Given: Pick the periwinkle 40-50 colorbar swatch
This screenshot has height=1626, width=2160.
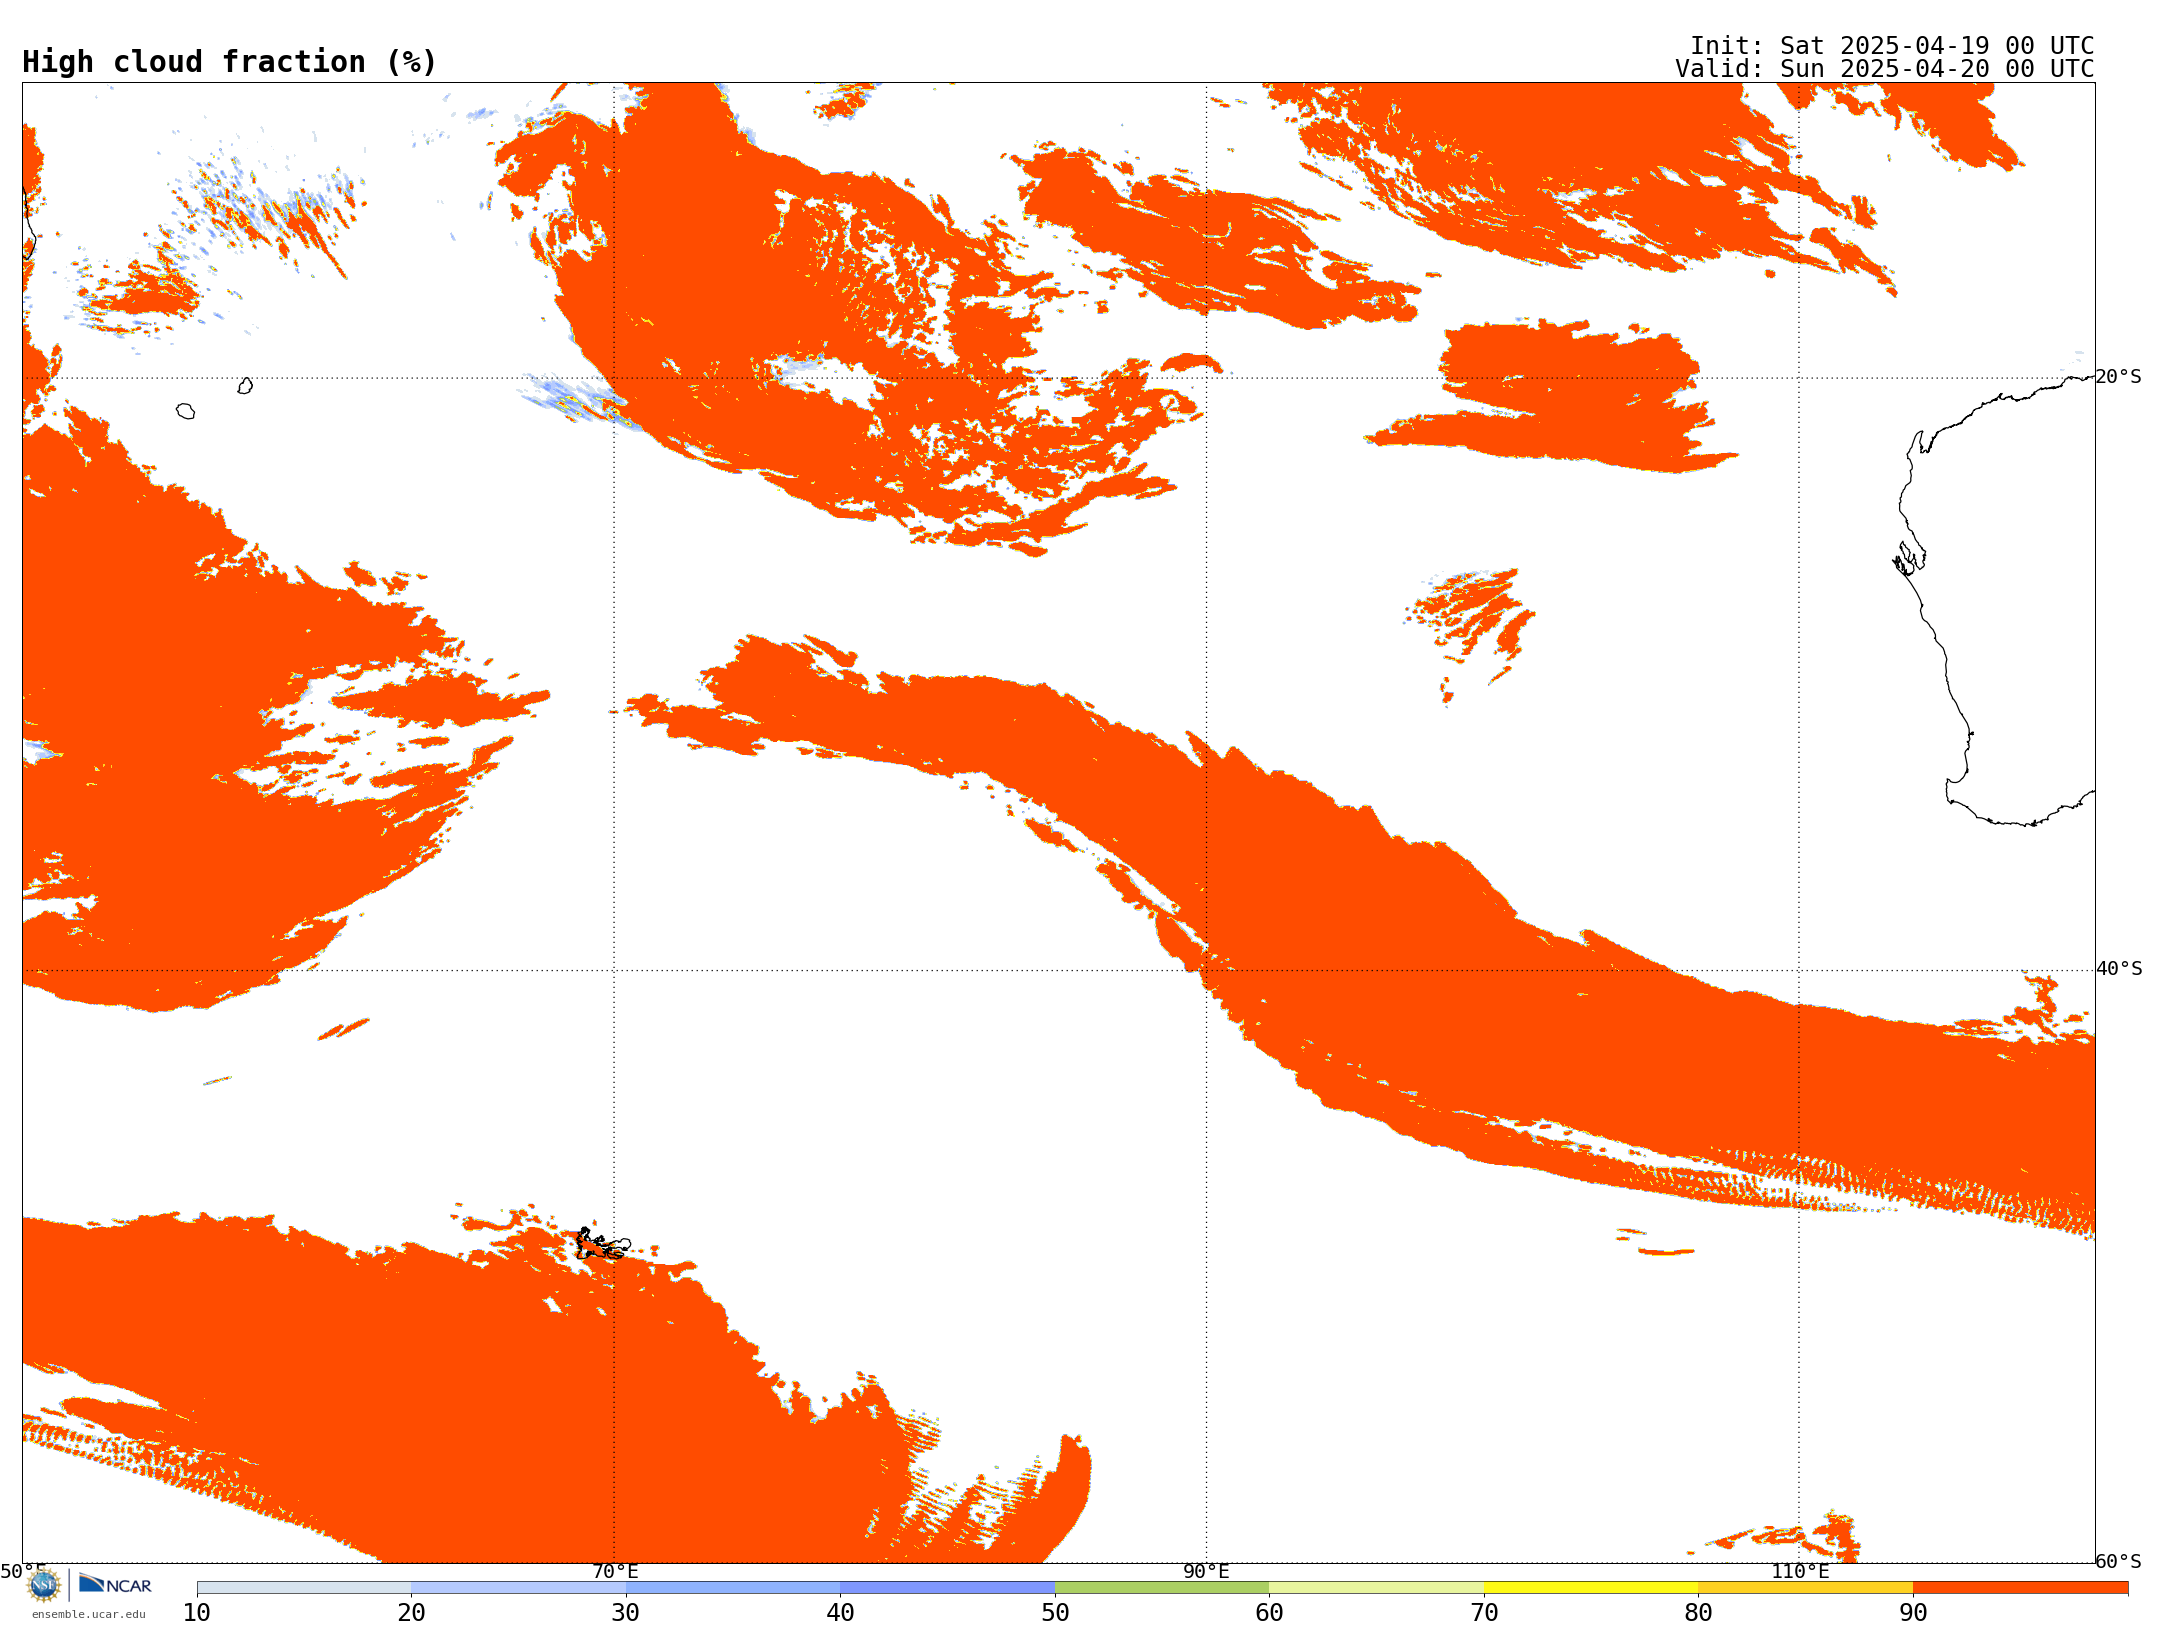Looking at the screenshot, I should [947, 1588].
